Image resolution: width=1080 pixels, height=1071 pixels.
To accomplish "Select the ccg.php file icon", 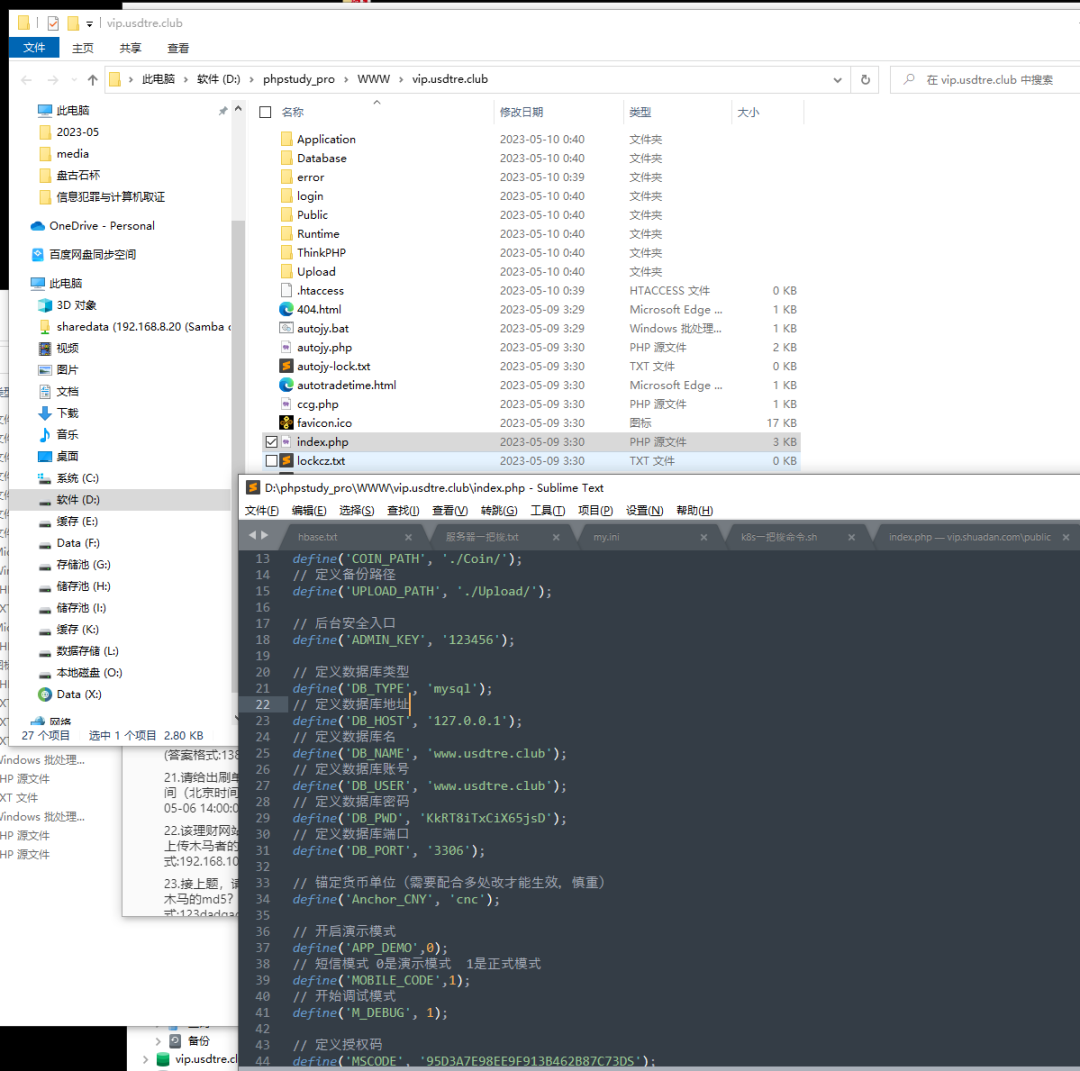I will [287, 404].
